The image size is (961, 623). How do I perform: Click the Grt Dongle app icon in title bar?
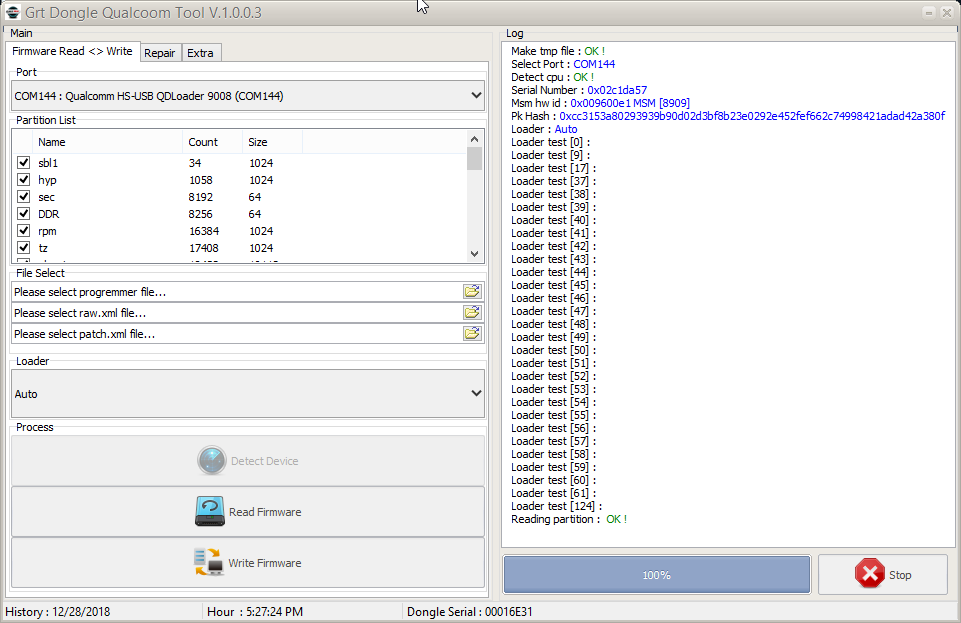[x=12, y=12]
